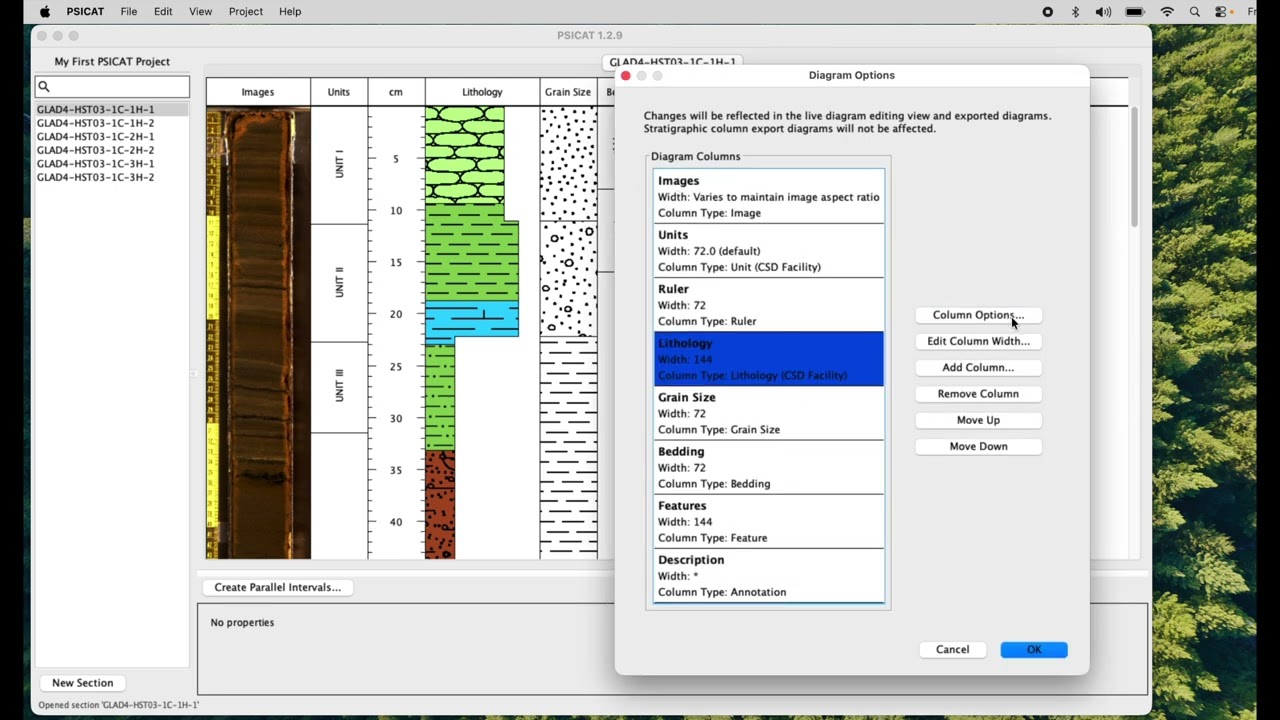Select highlighted Lithology entry in Diagram Columns list

pyautogui.click(x=769, y=358)
